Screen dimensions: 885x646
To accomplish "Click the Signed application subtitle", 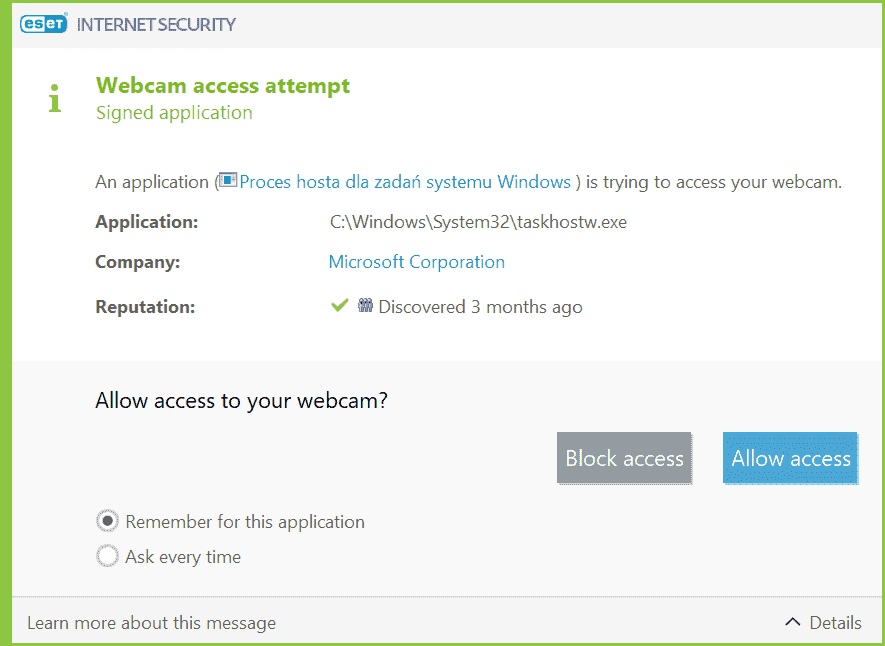I will [x=174, y=113].
